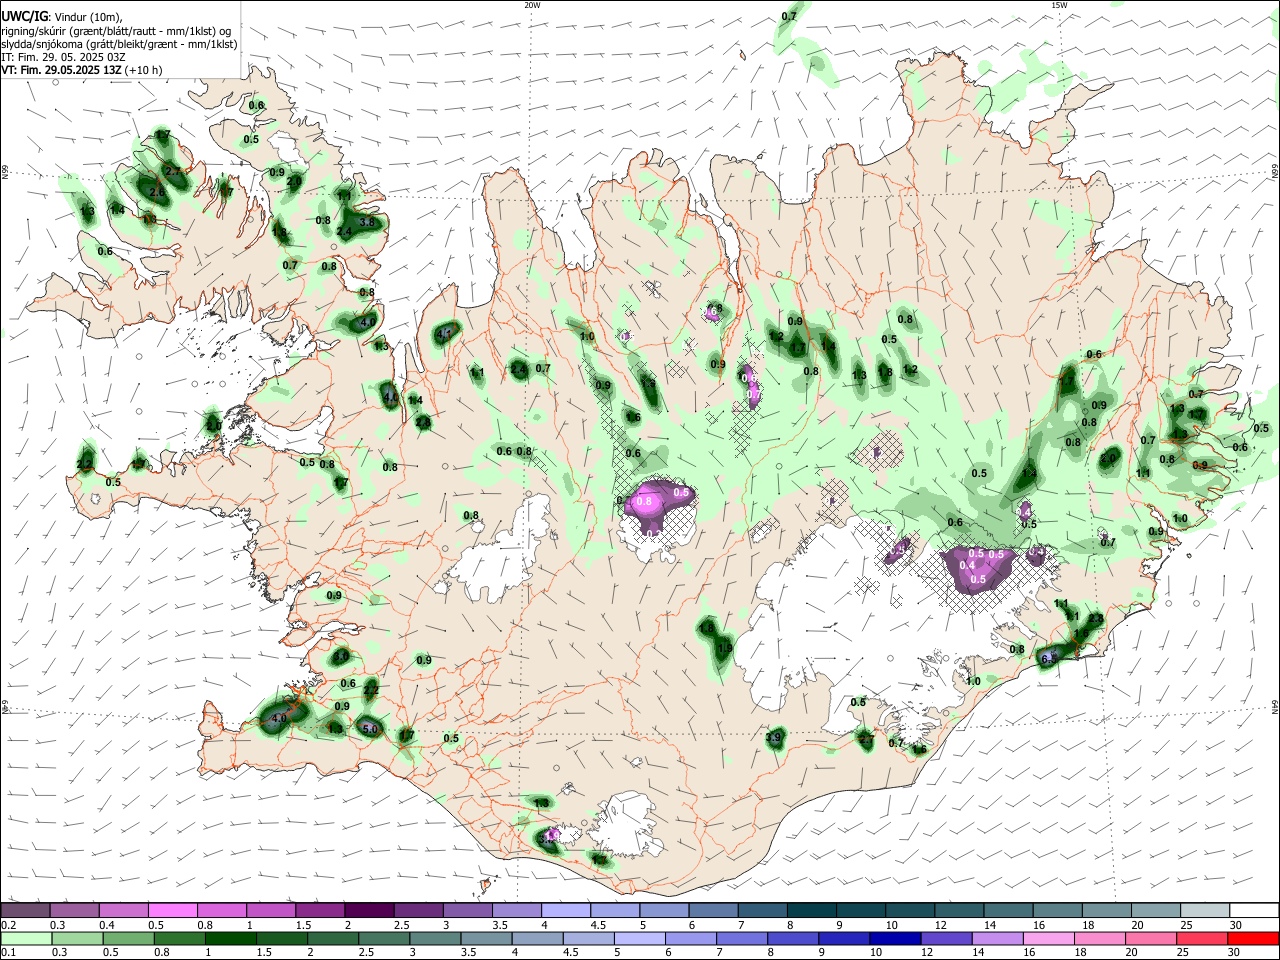Click the "0.4" label in the snow legend
Screen dimensions: 1280x960
[107, 925]
